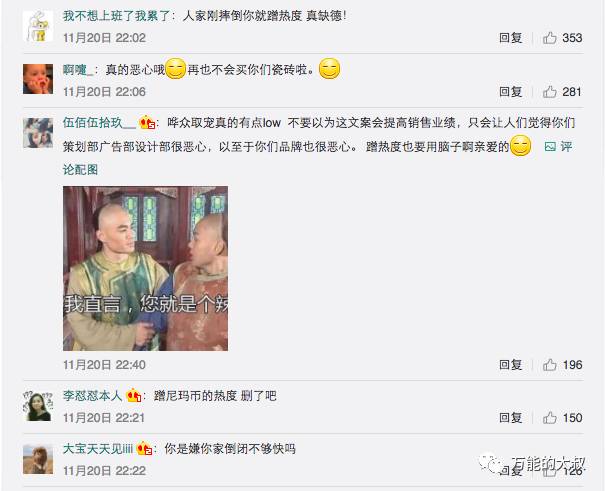Viewport: 605px width, 491px height.
Task: Like the 196-likes comment with image
Action: click(549, 365)
